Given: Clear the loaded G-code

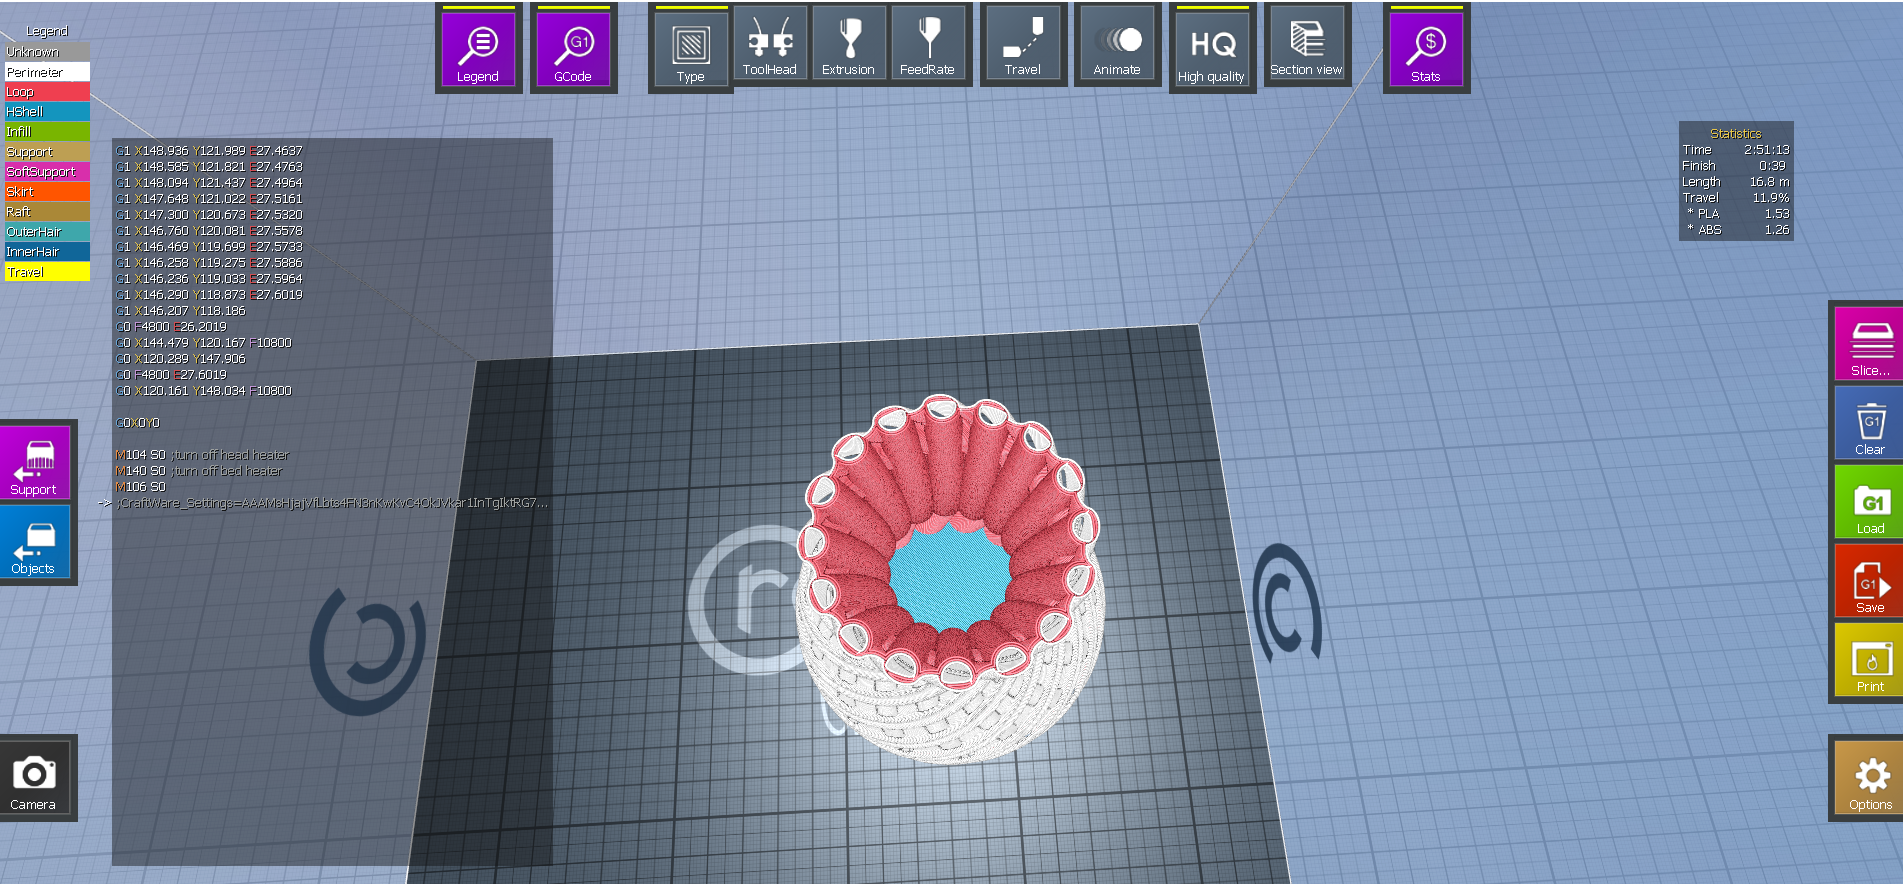Looking at the screenshot, I should click(x=1870, y=423).
